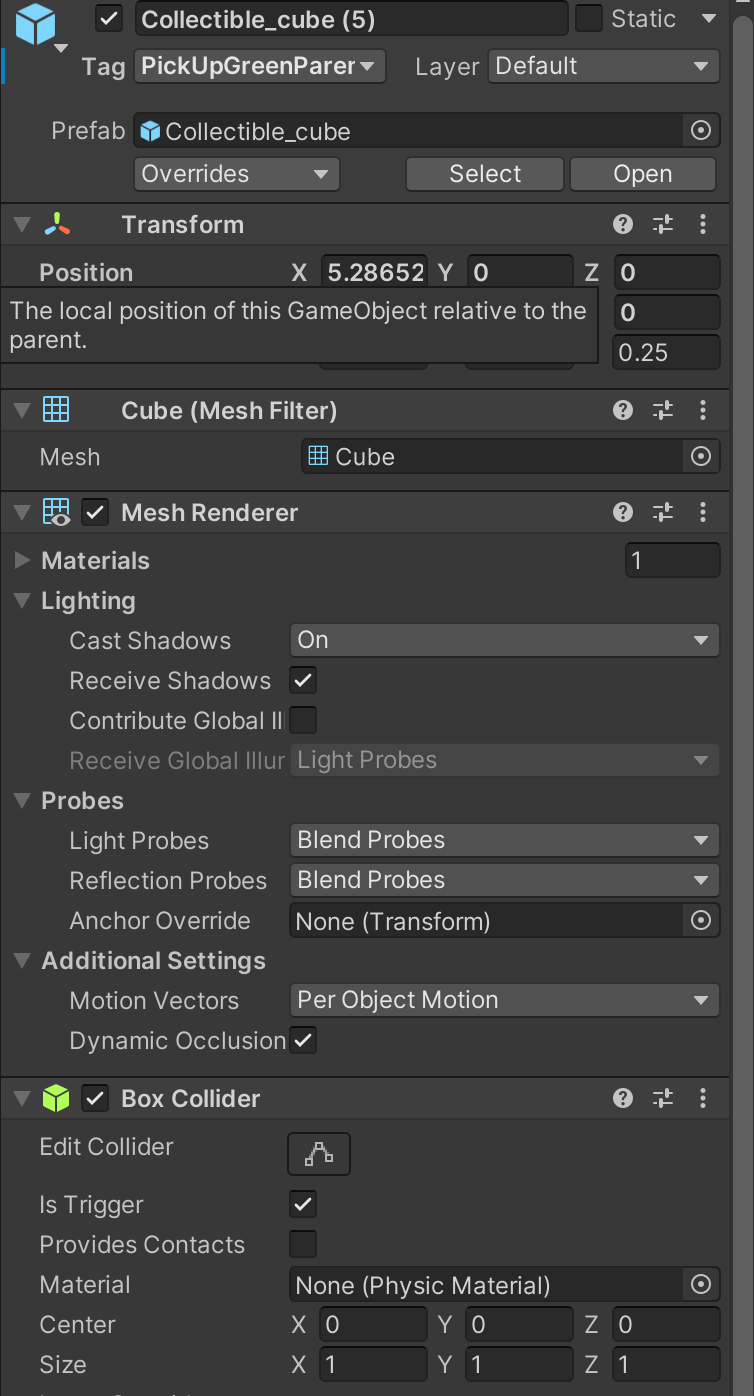The image size is (754, 1396).
Task: Enable Contribute Global Illumination checkbox
Action: [303, 720]
